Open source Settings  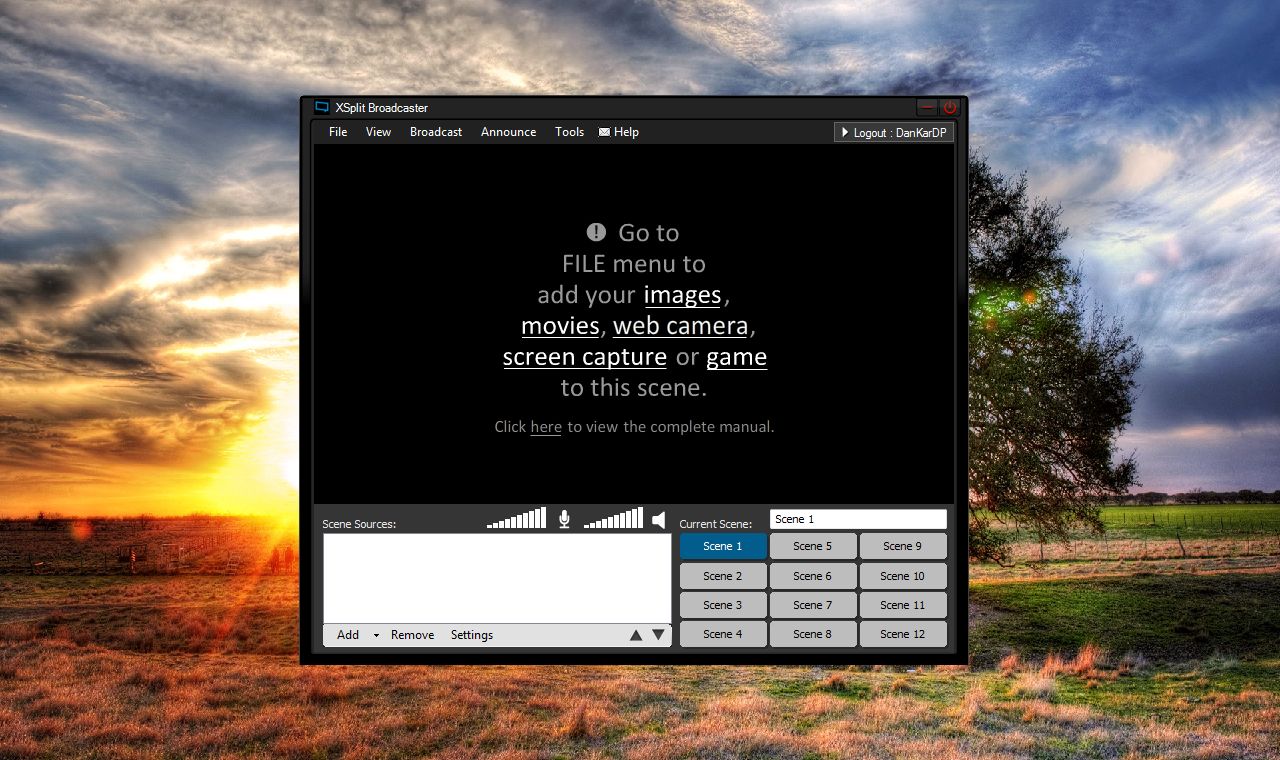click(472, 635)
